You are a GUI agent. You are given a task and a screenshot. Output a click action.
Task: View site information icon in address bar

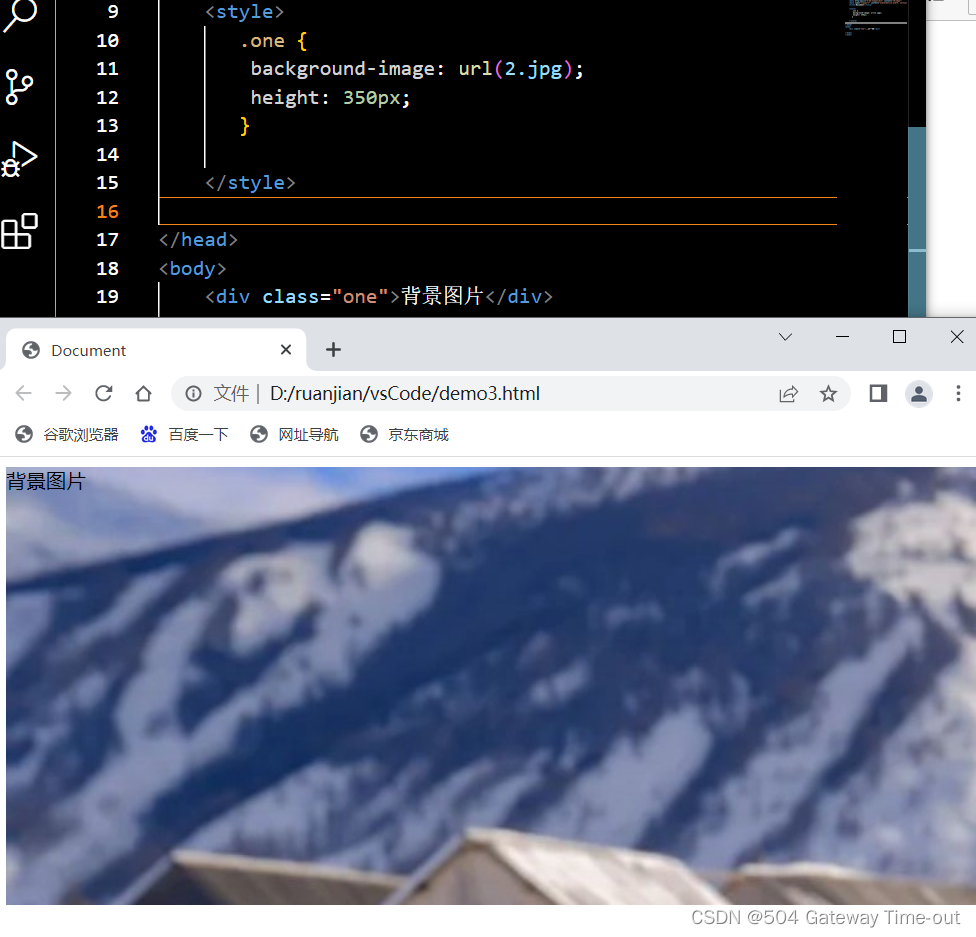[x=194, y=393]
